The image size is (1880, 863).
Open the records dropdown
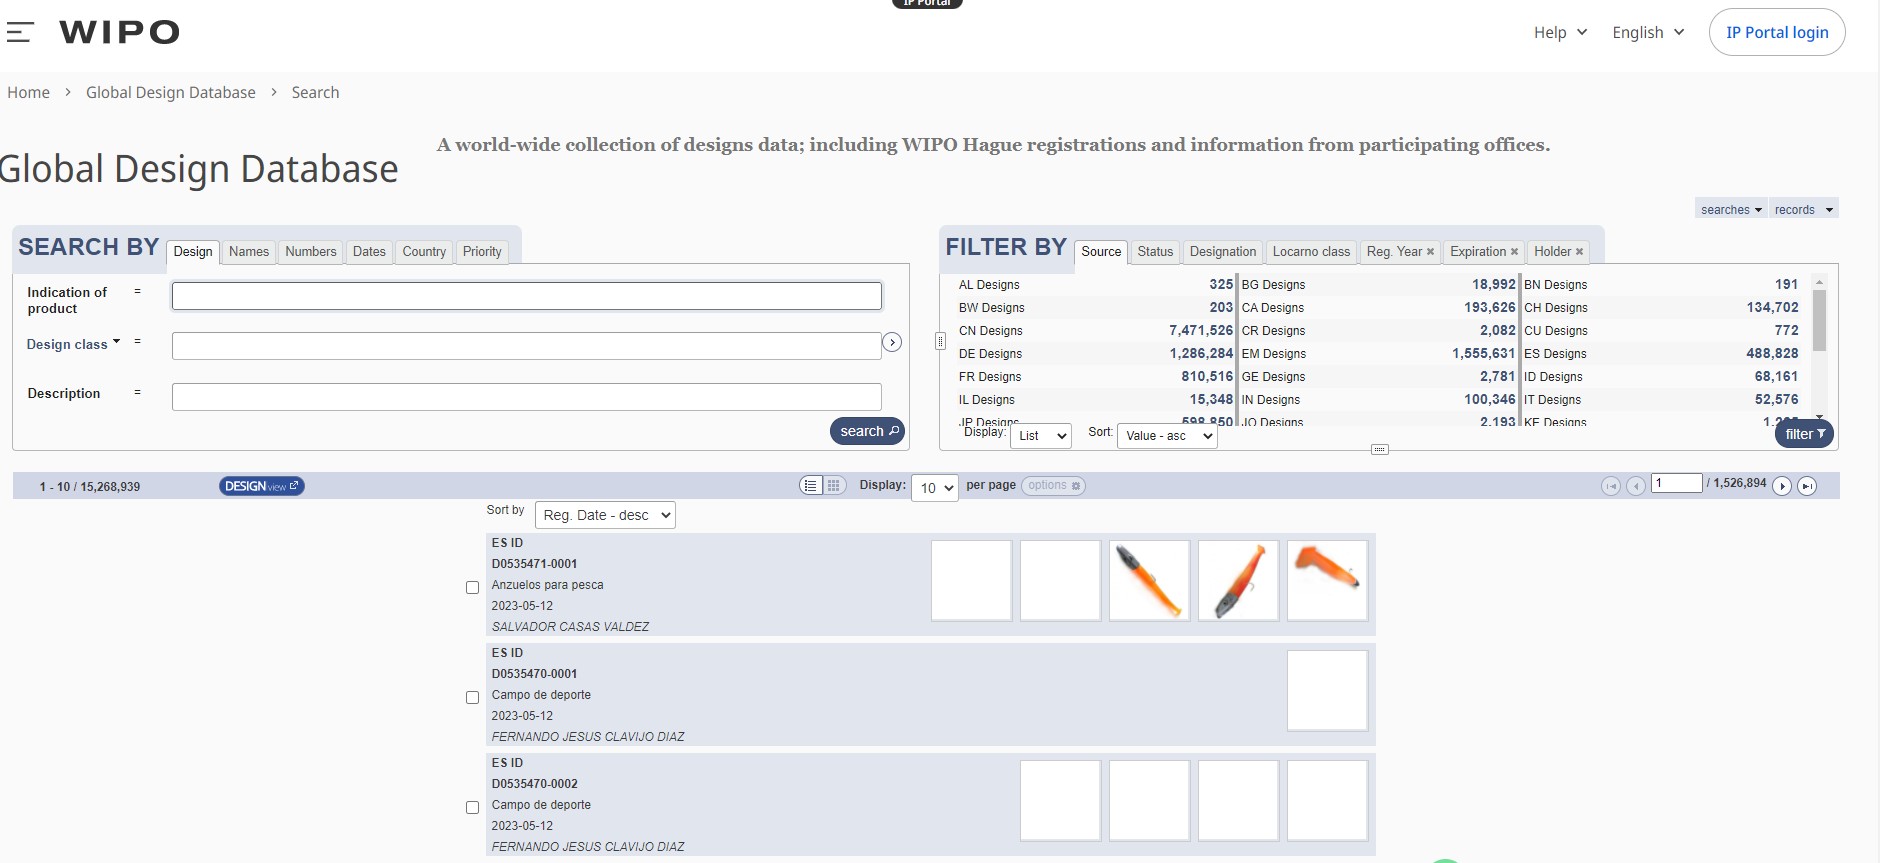coord(1803,209)
